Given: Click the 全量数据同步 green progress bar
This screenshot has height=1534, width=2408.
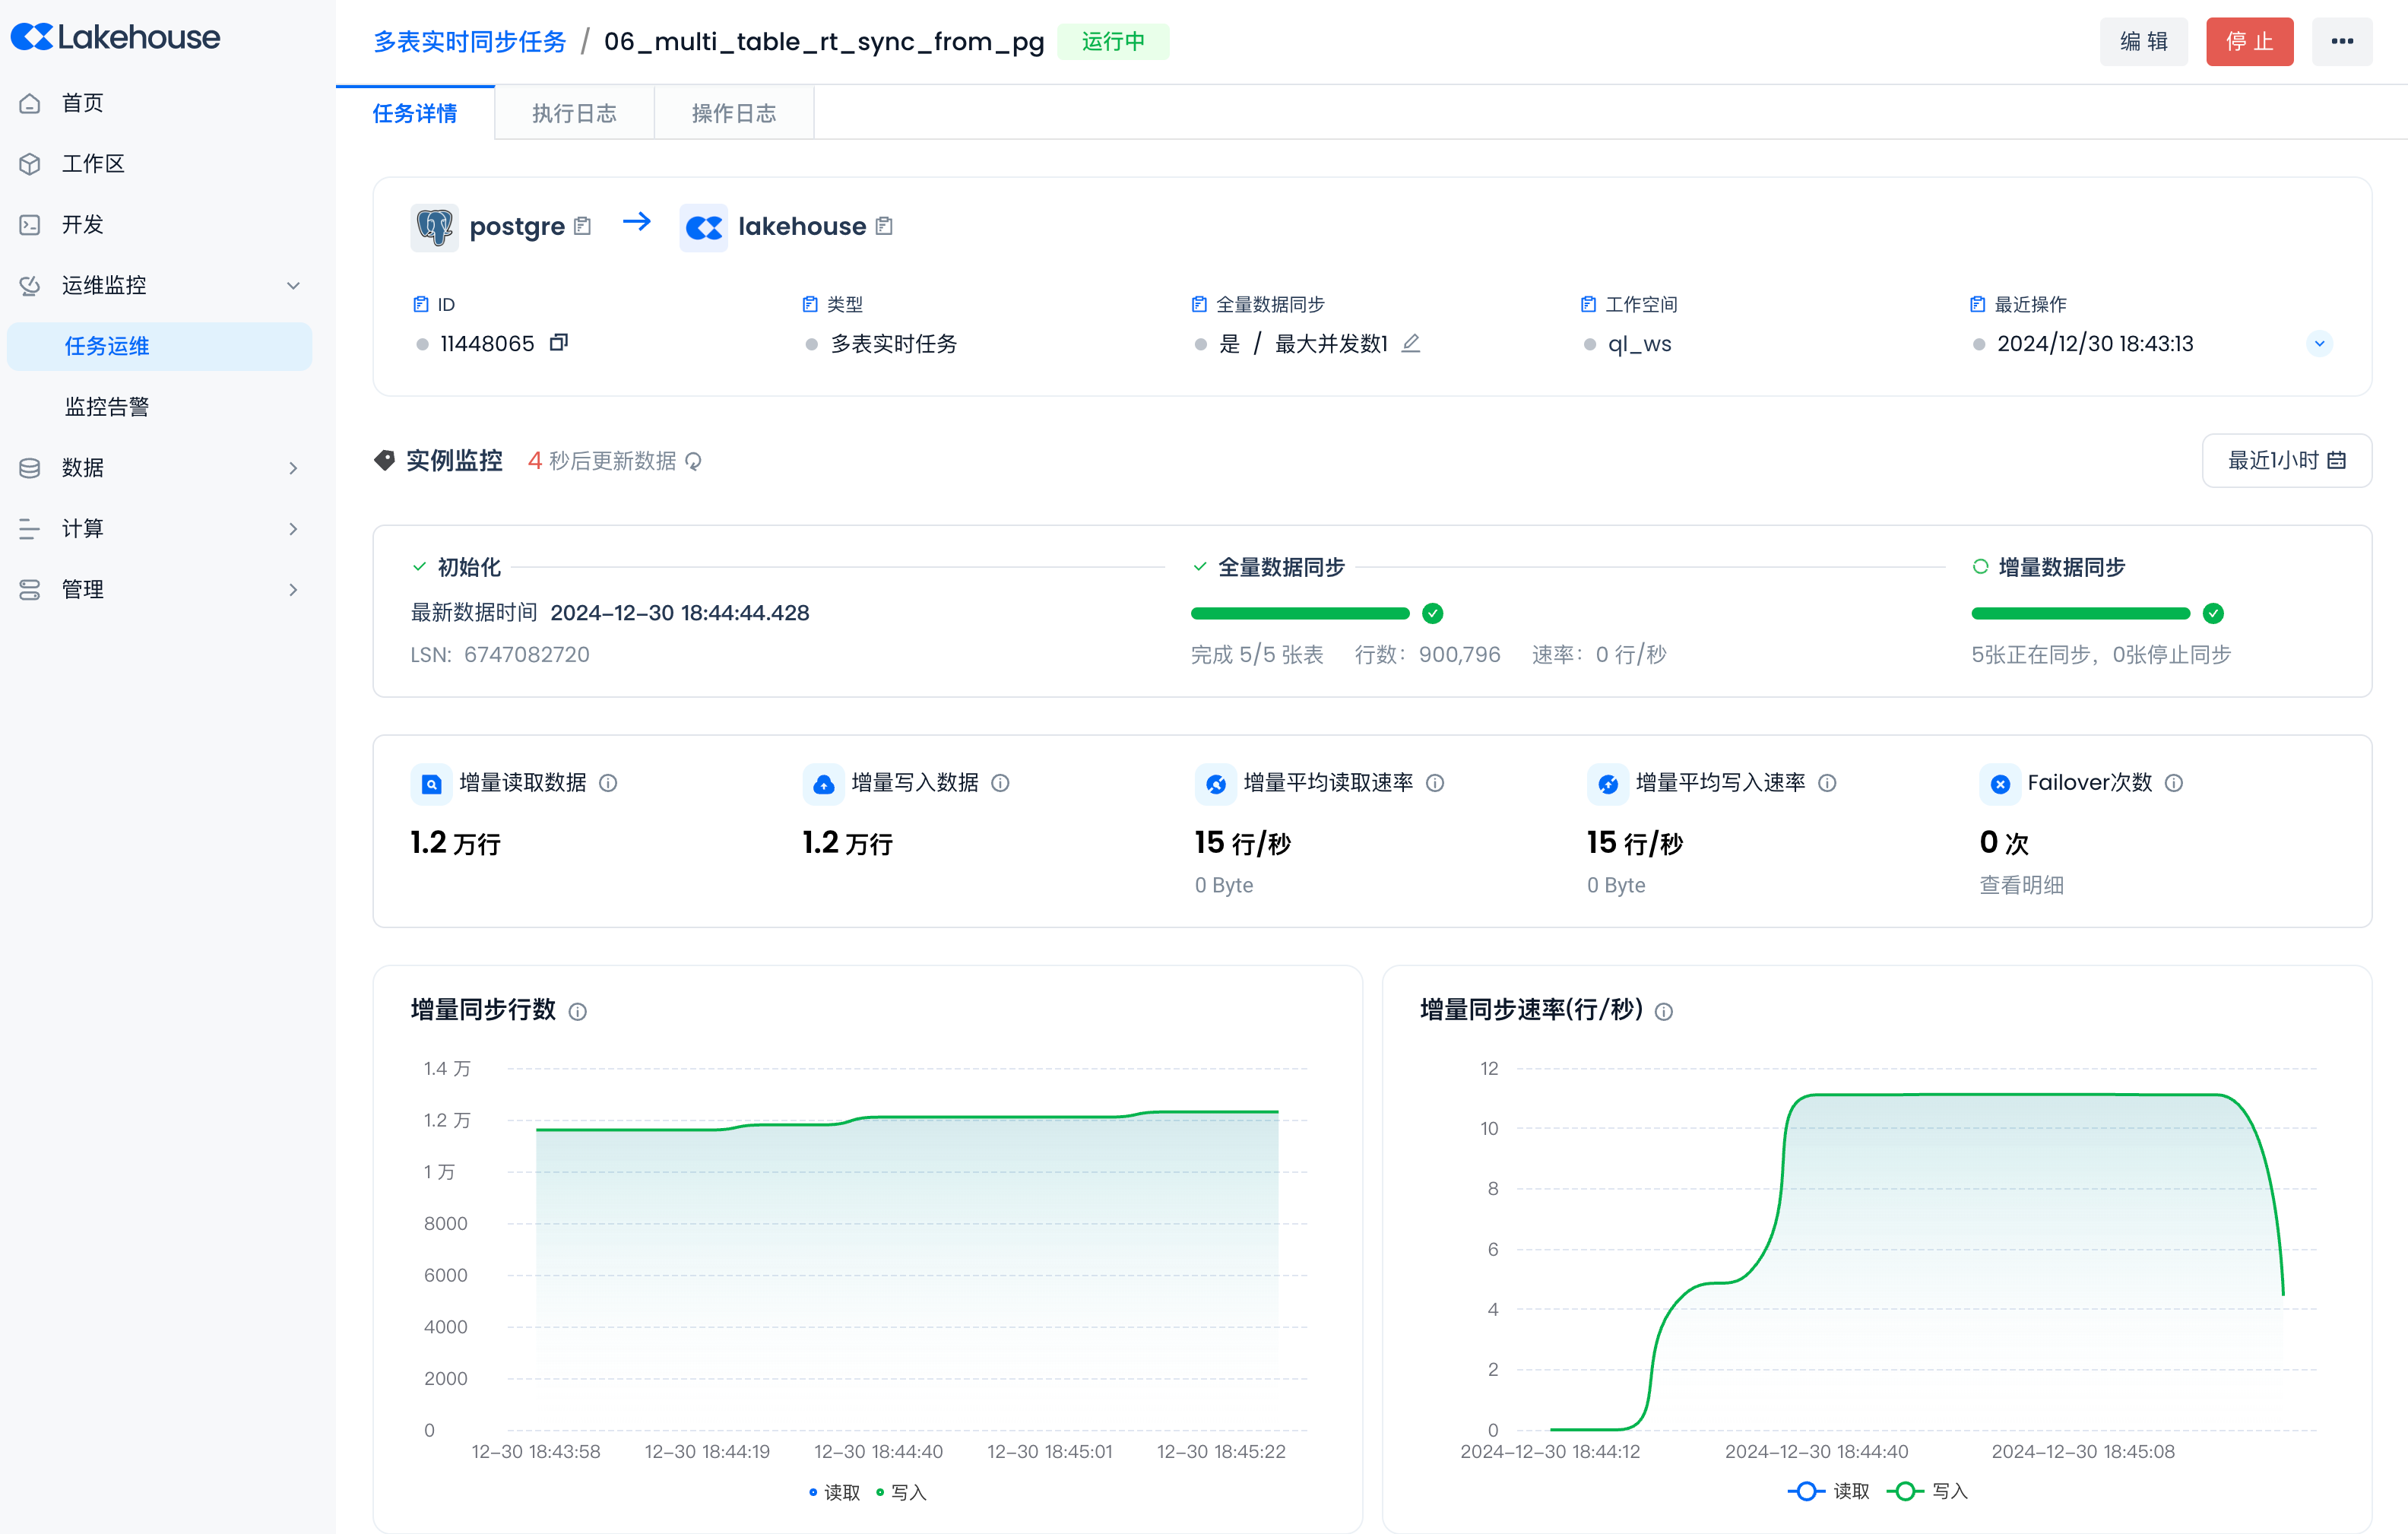Looking at the screenshot, I should click(1300, 613).
